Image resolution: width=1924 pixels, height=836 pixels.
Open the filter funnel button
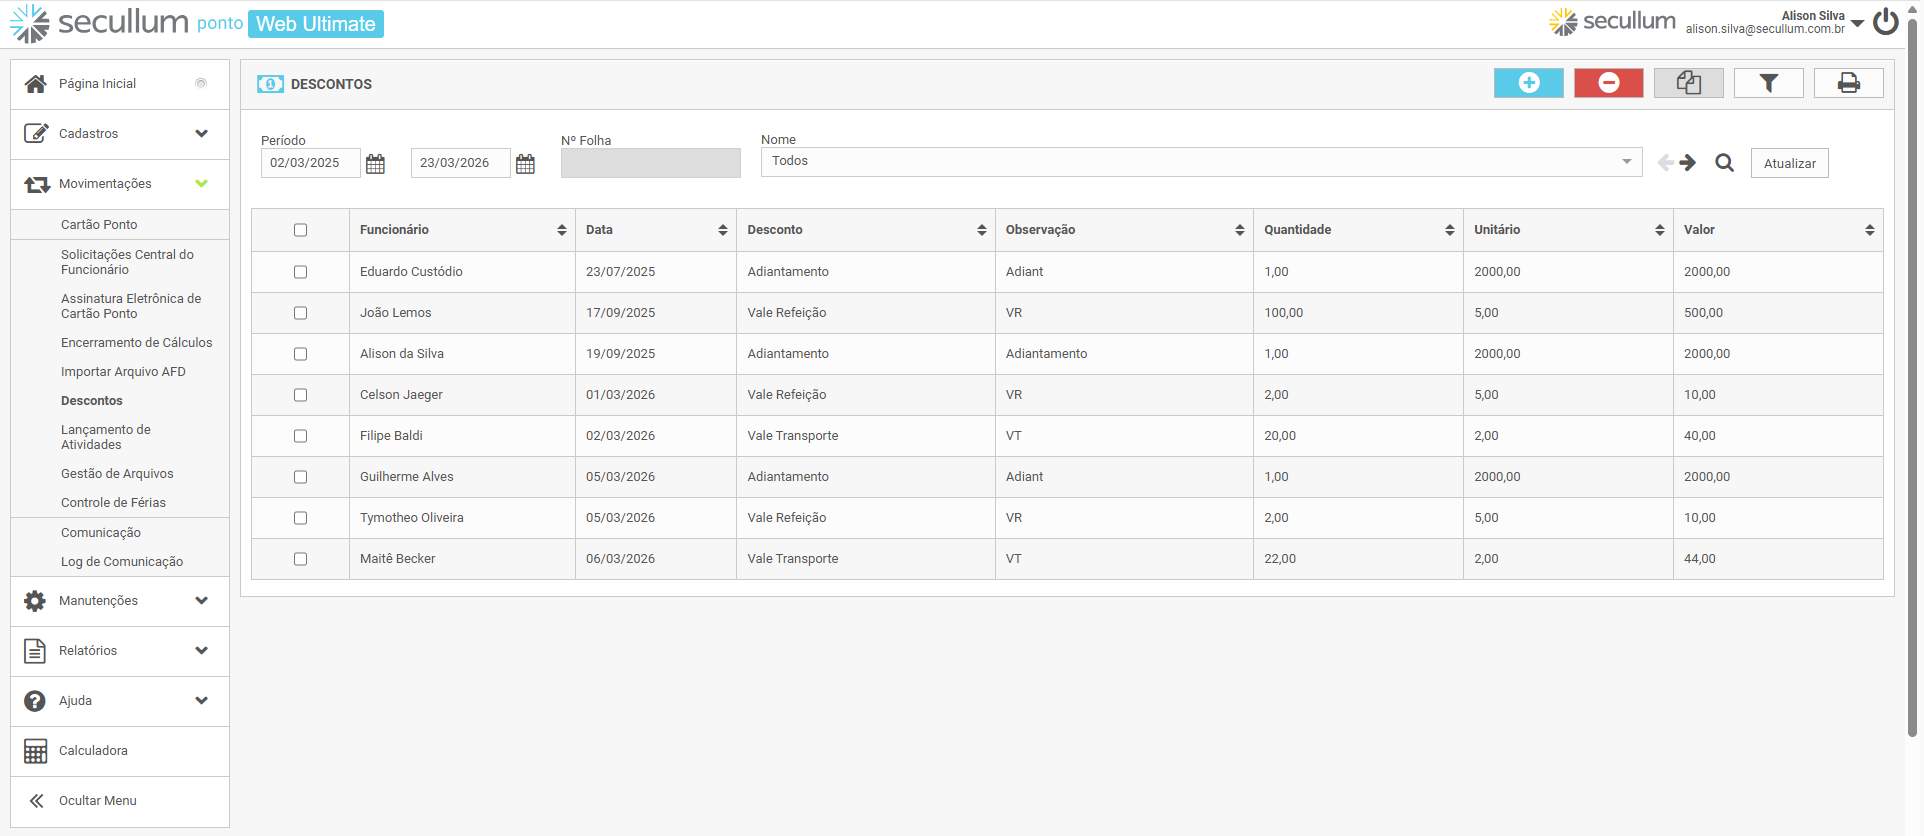click(x=1768, y=83)
